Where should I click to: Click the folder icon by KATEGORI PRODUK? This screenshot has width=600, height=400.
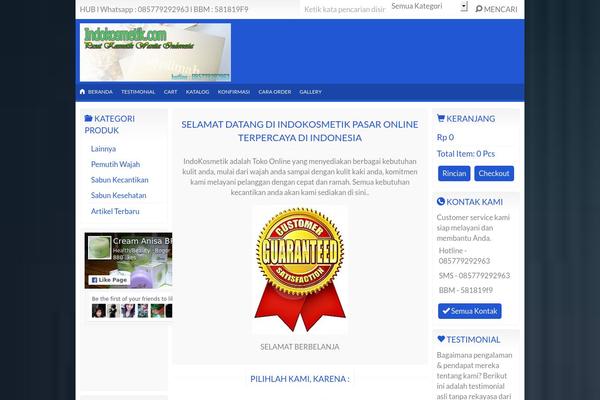coord(88,118)
